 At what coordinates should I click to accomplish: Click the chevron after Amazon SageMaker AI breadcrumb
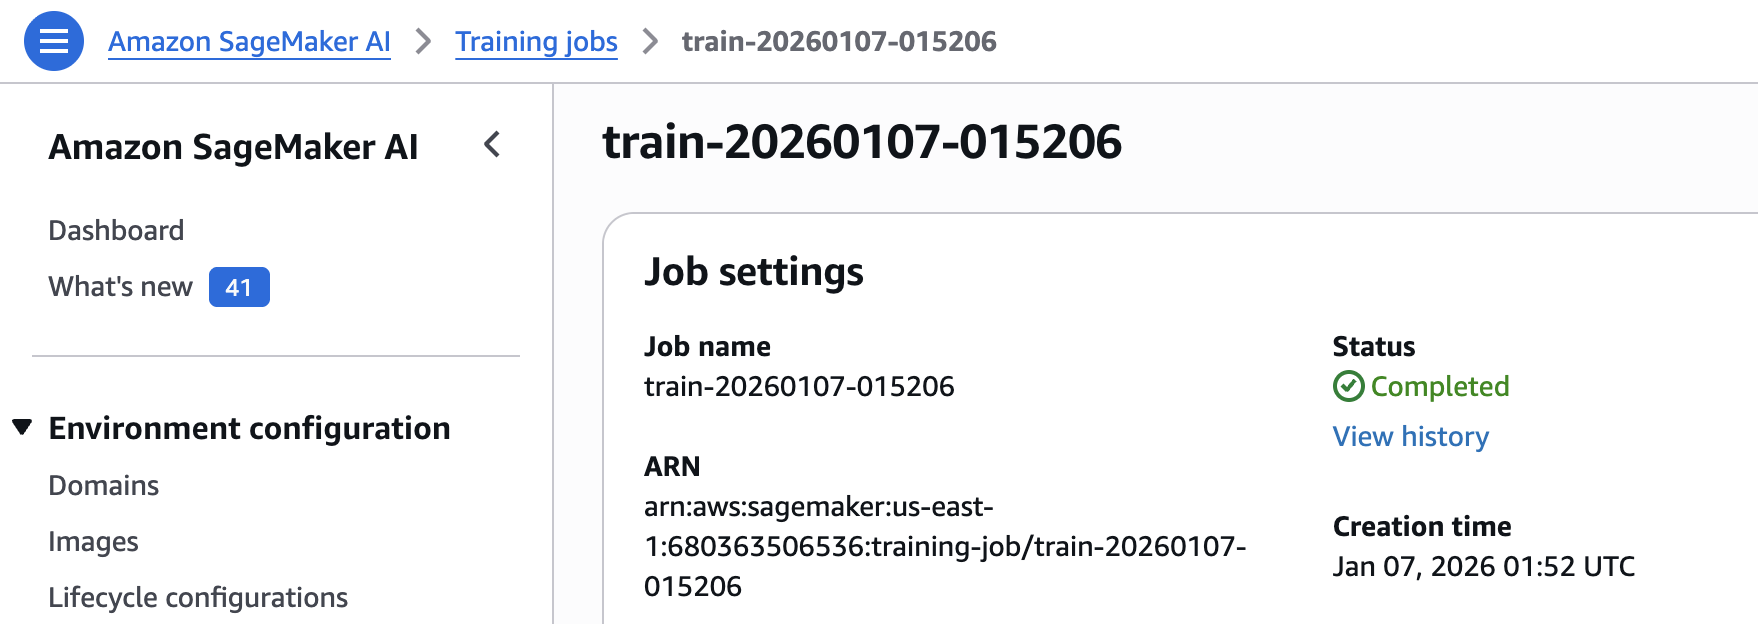tap(423, 41)
